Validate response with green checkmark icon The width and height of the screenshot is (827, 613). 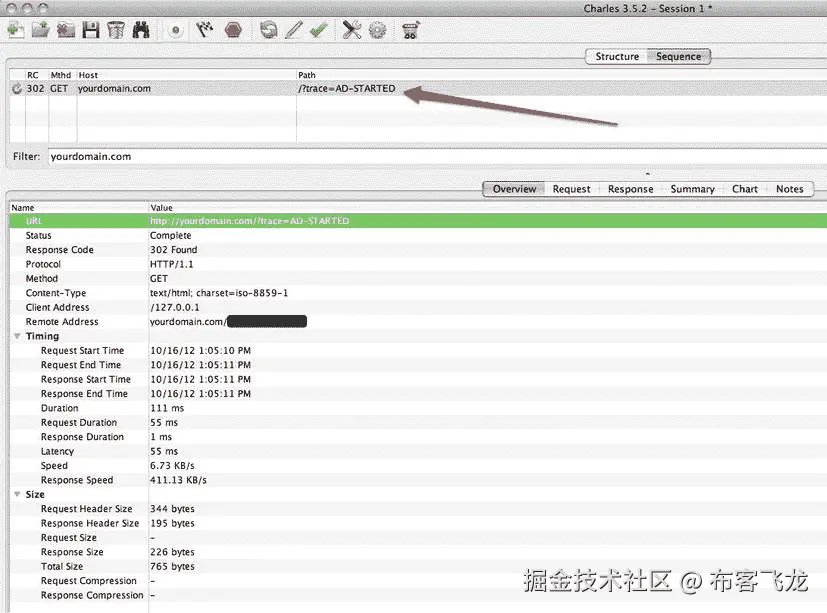[319, 30]
